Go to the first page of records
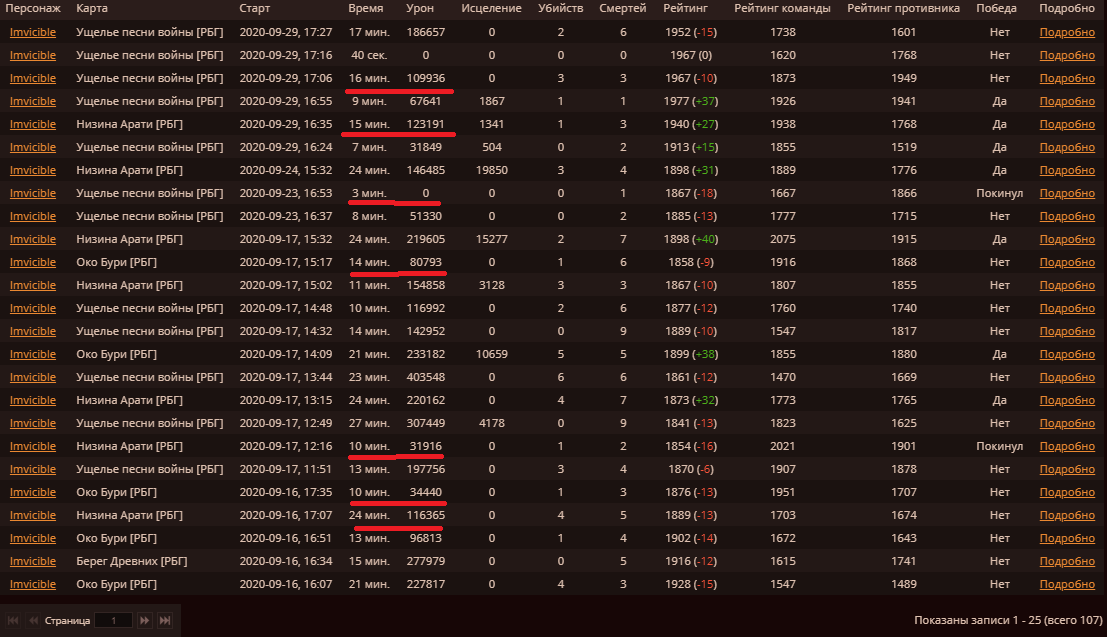 (14, 621)
